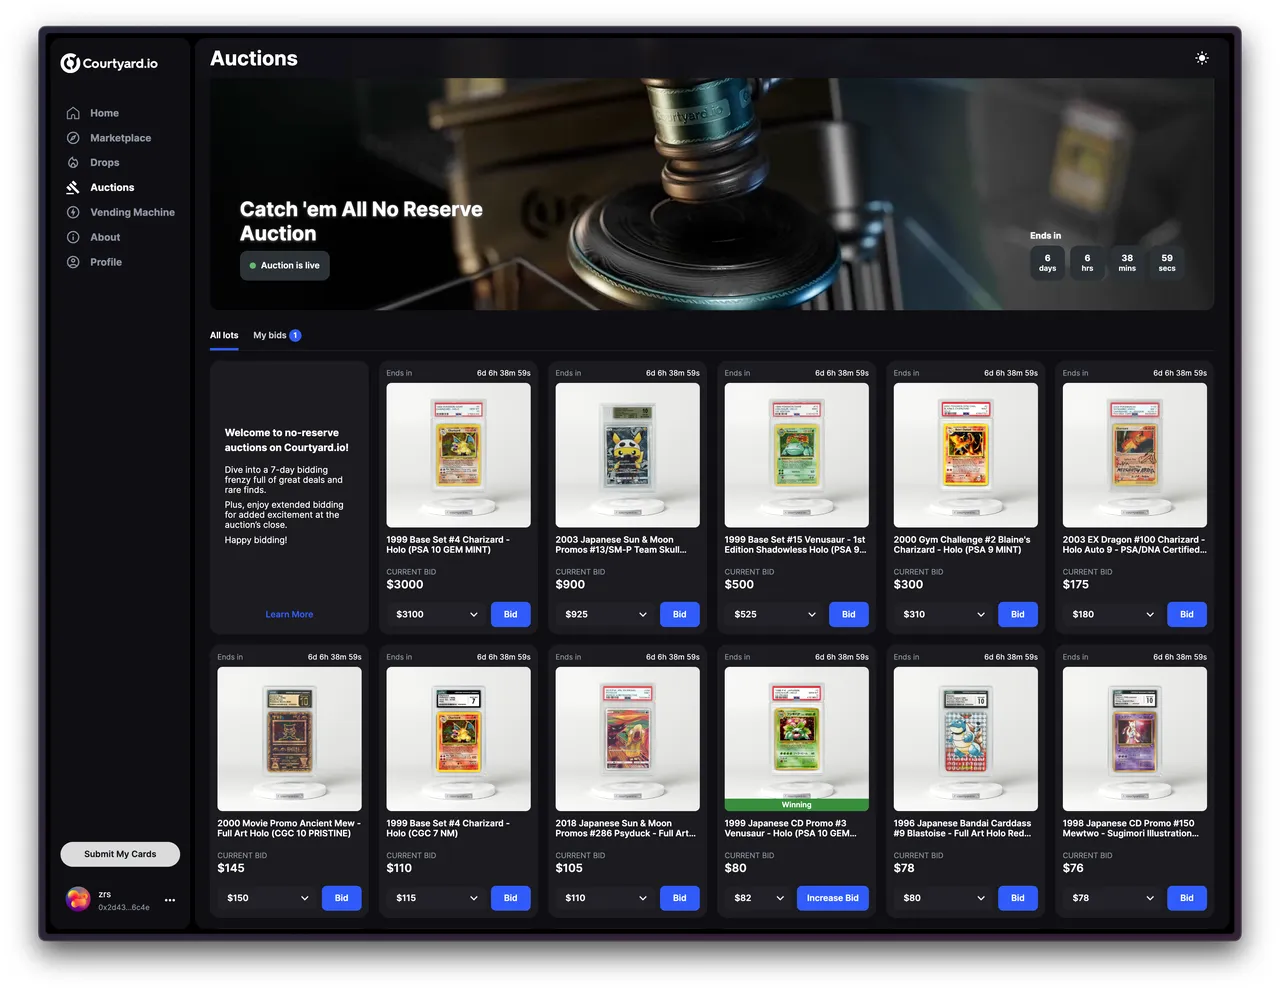This screenshot has width=1280, height=992.
Task: Open bid amount dropdown showing $78
Action: pyautogui.click(x=1113, y=898)
